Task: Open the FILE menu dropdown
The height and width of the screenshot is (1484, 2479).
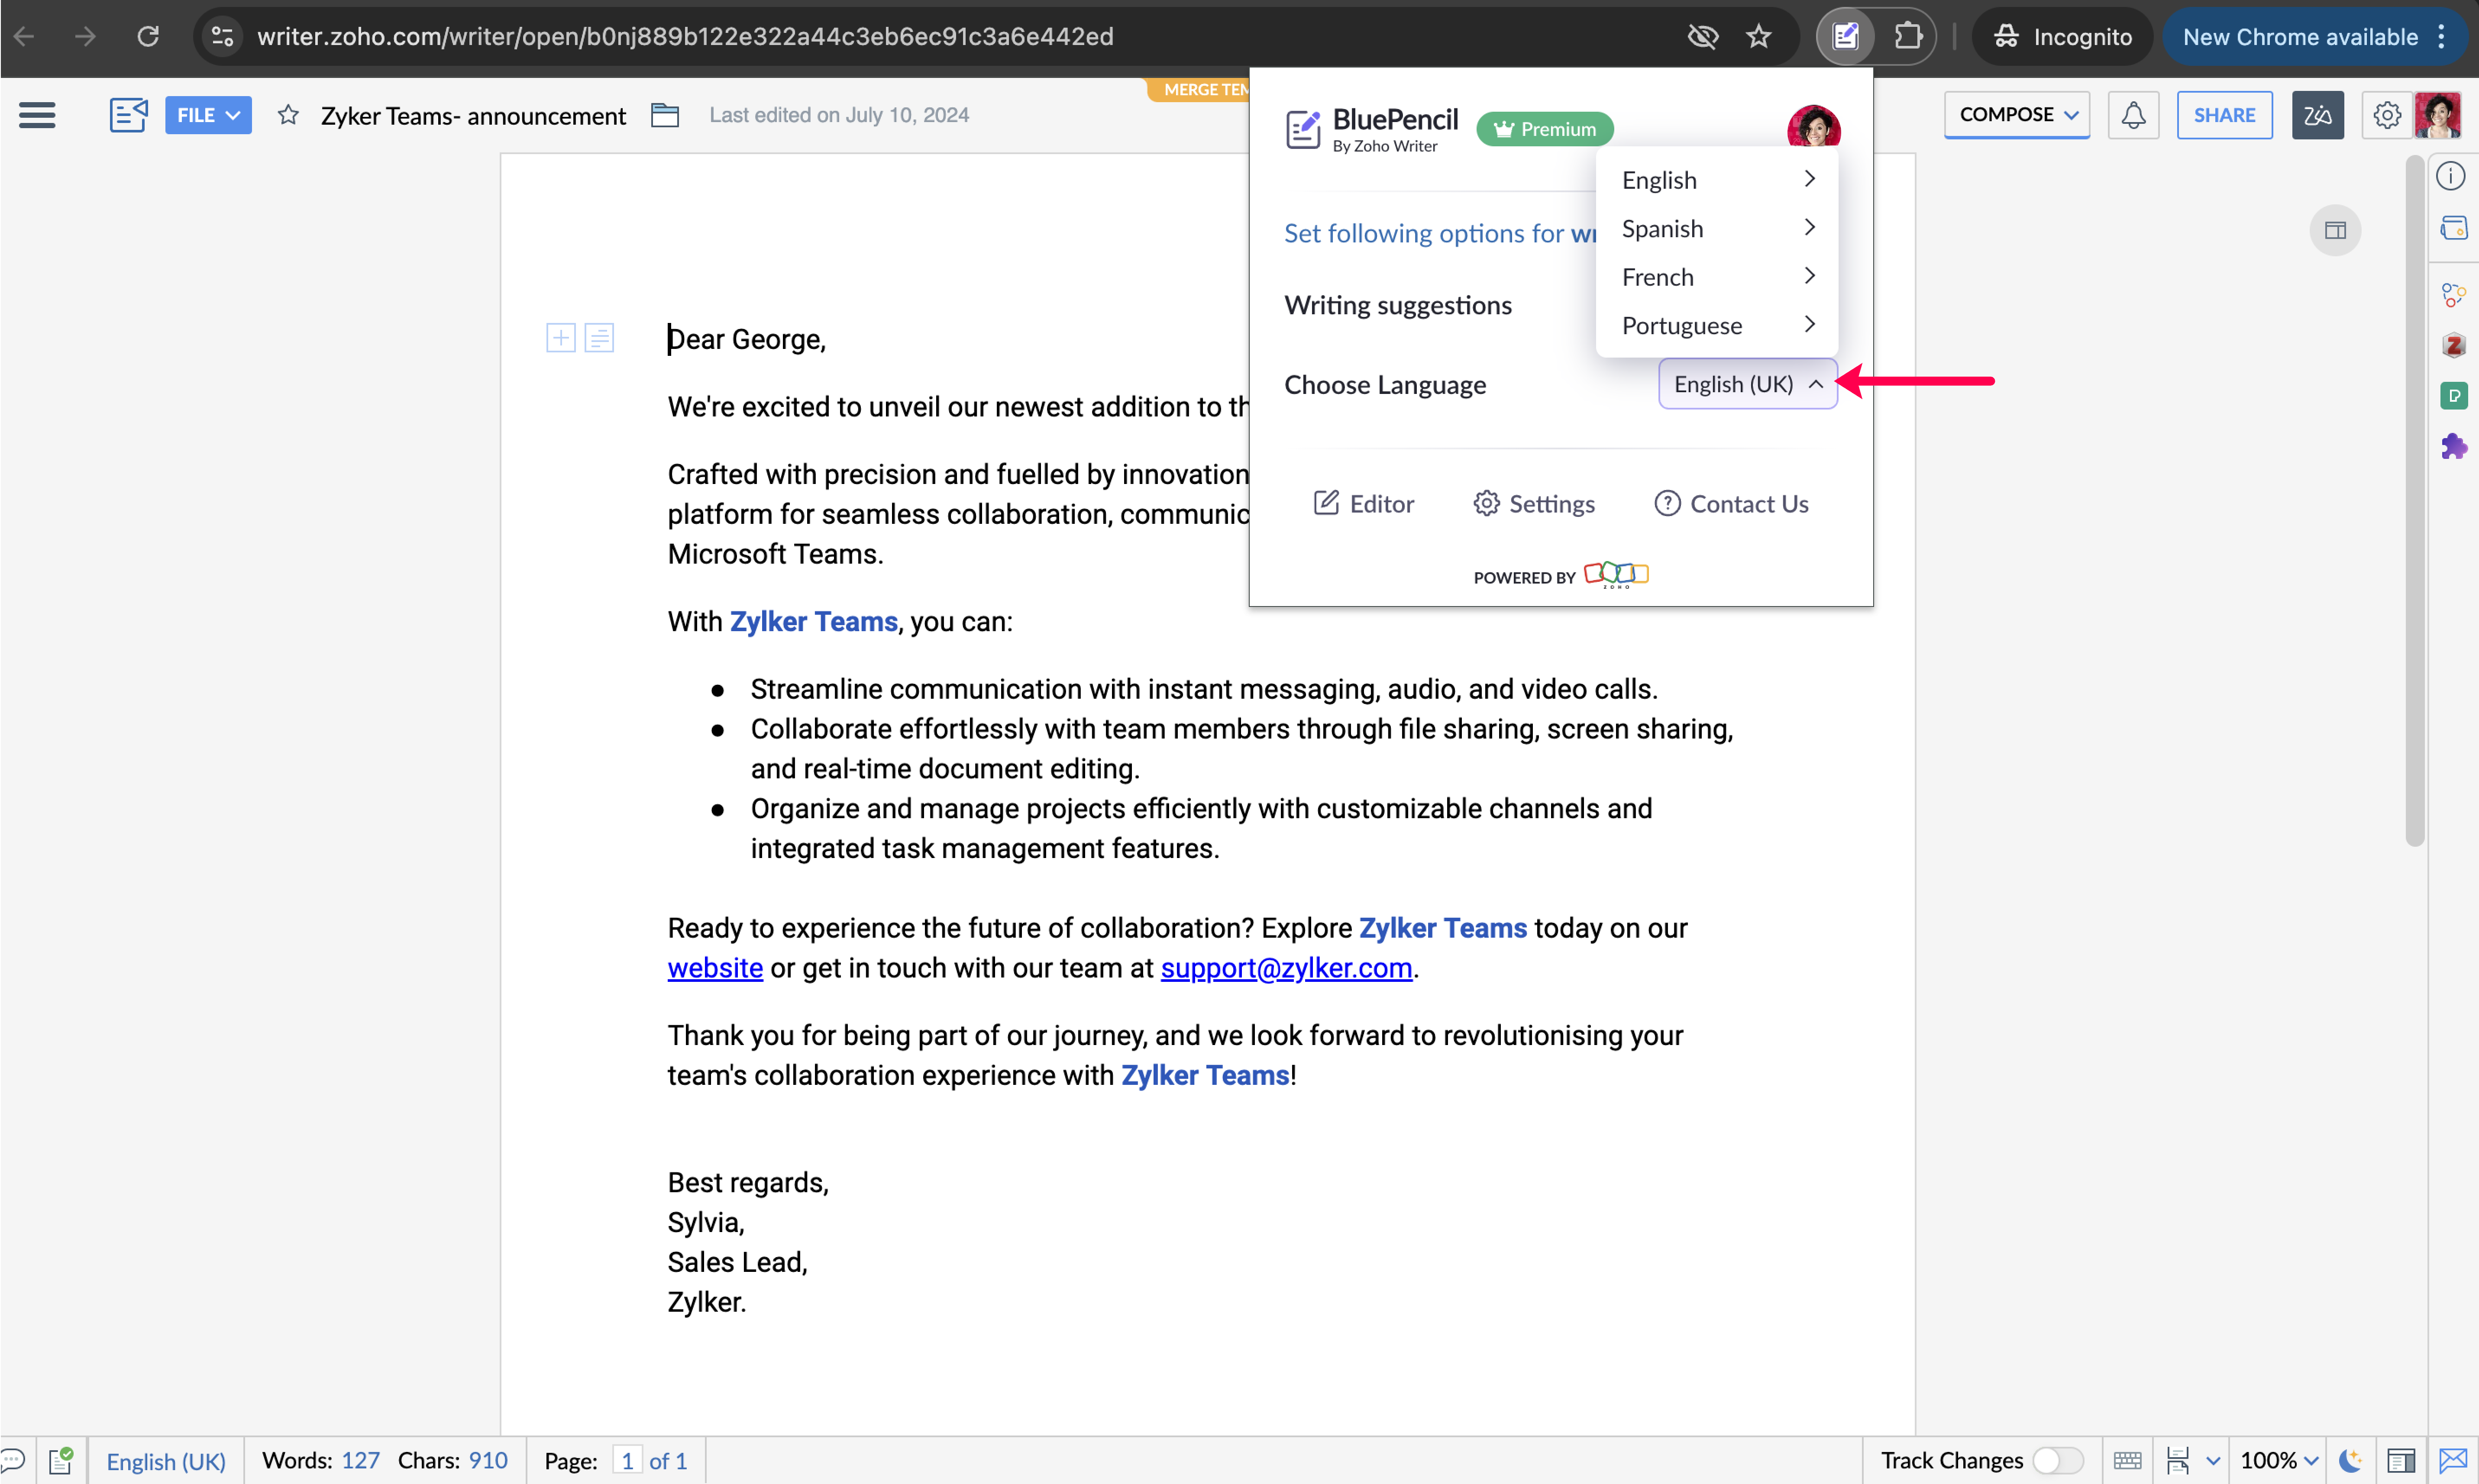Action: tap(207, 115)
